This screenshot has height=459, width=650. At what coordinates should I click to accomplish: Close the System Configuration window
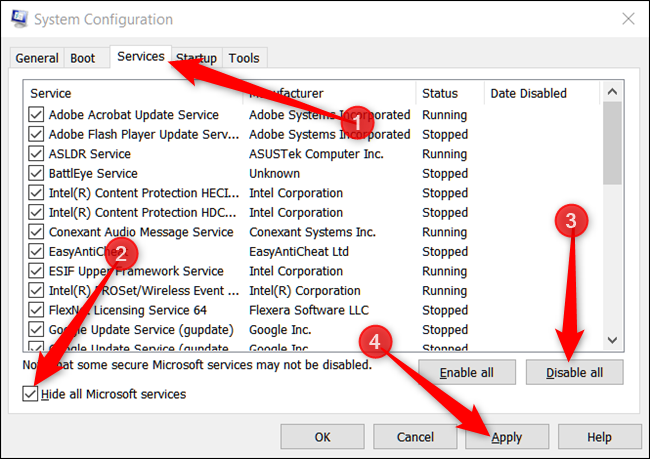click(x=628, y=19)
